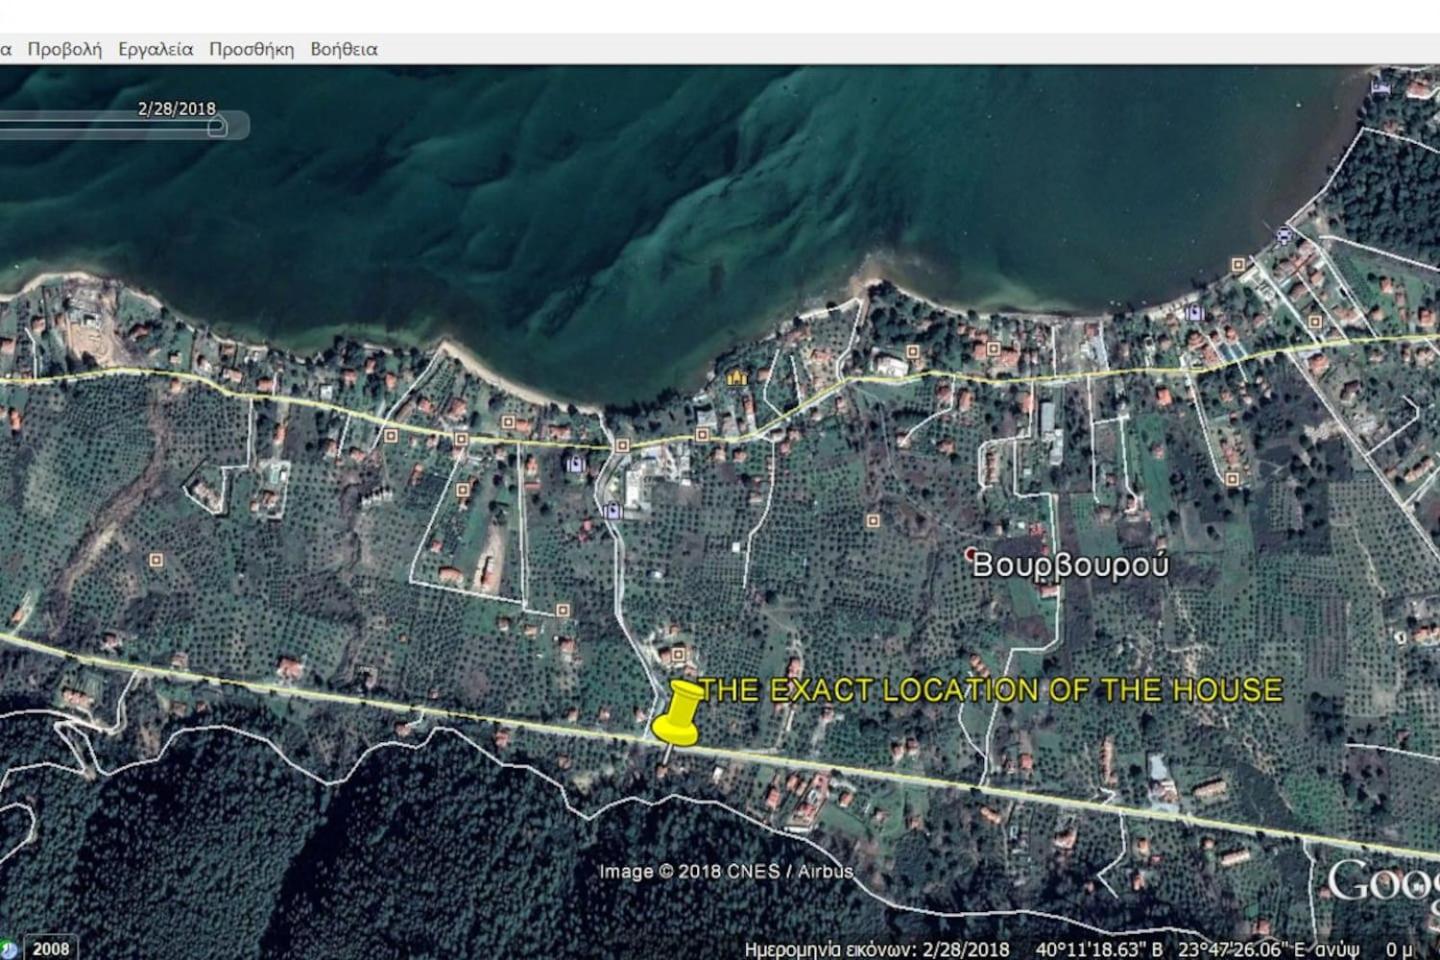Open the Προβολή menu
The image size is (1440, 960).
pyautogui.click(x=64, y=49)
